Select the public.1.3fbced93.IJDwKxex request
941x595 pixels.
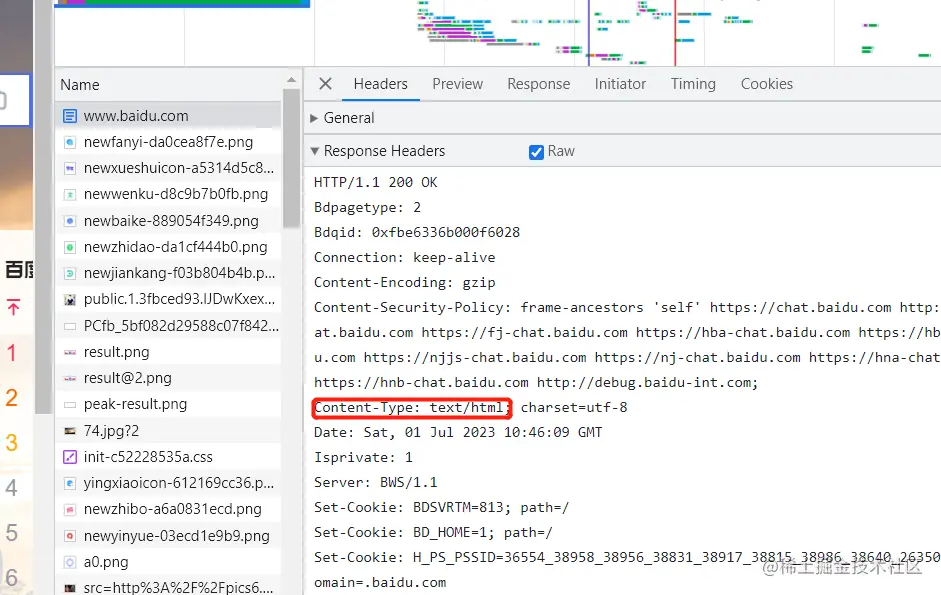[x=168, y=300]
